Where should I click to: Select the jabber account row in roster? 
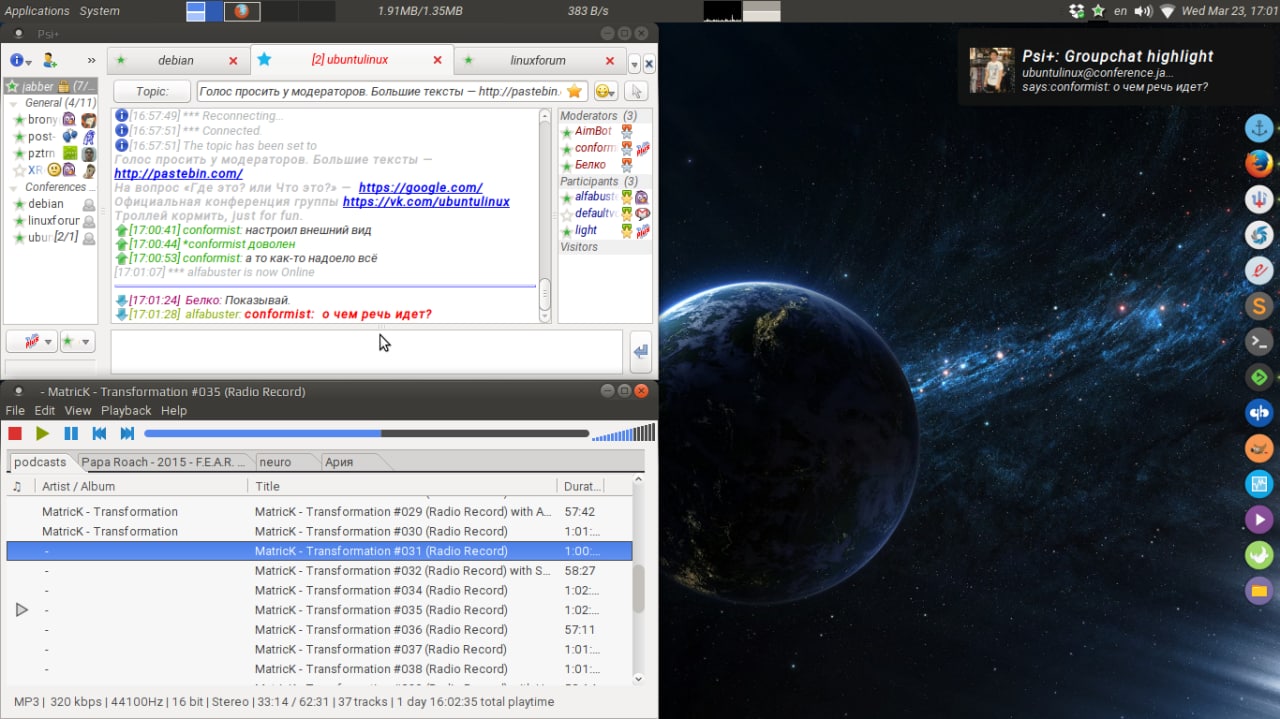(x=50, y=86)
